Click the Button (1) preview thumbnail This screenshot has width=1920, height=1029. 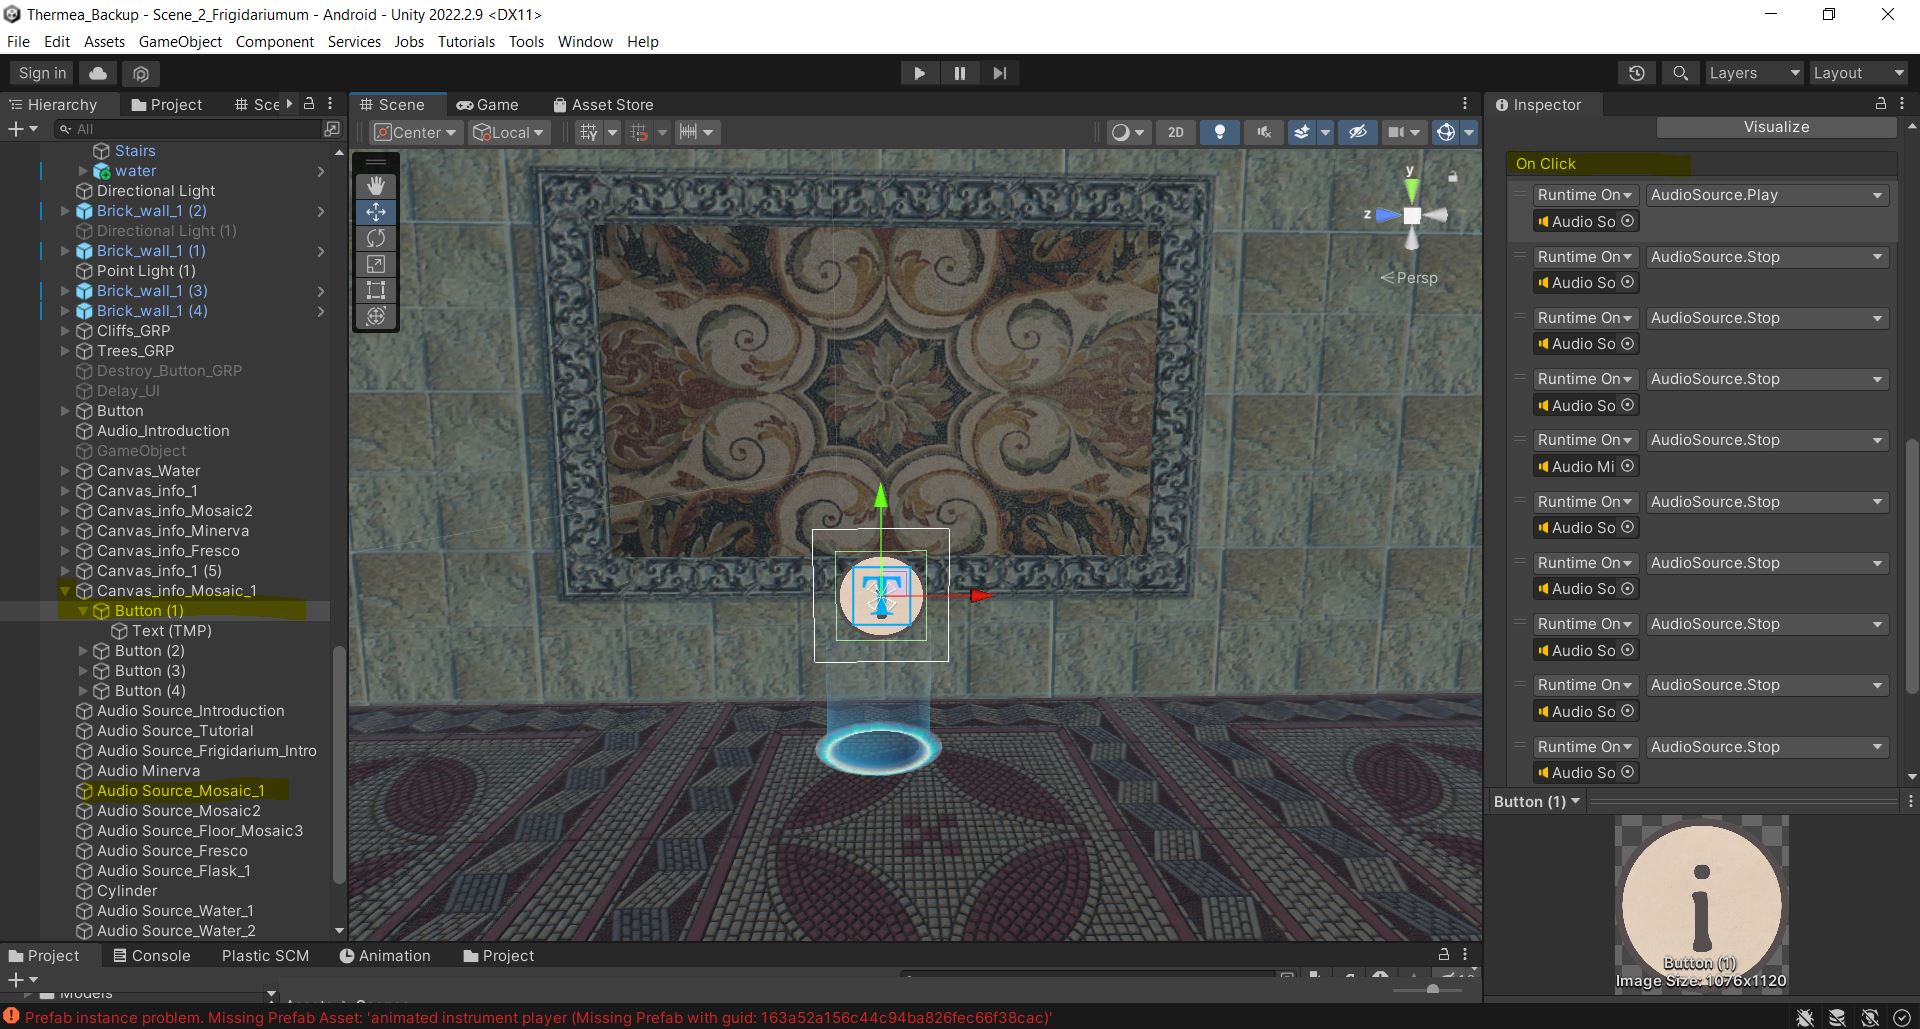1700,900
